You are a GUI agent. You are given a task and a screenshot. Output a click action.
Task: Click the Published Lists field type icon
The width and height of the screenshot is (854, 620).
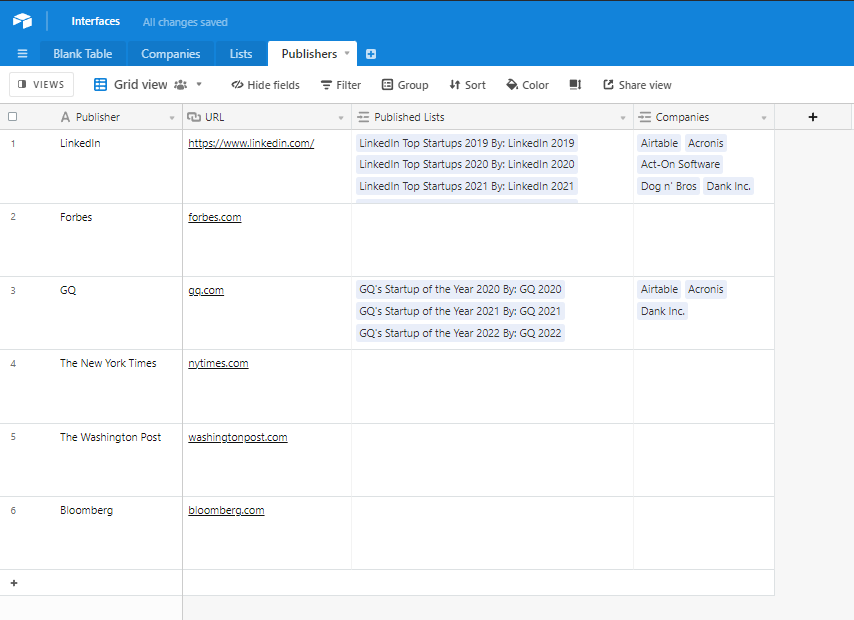363,117
